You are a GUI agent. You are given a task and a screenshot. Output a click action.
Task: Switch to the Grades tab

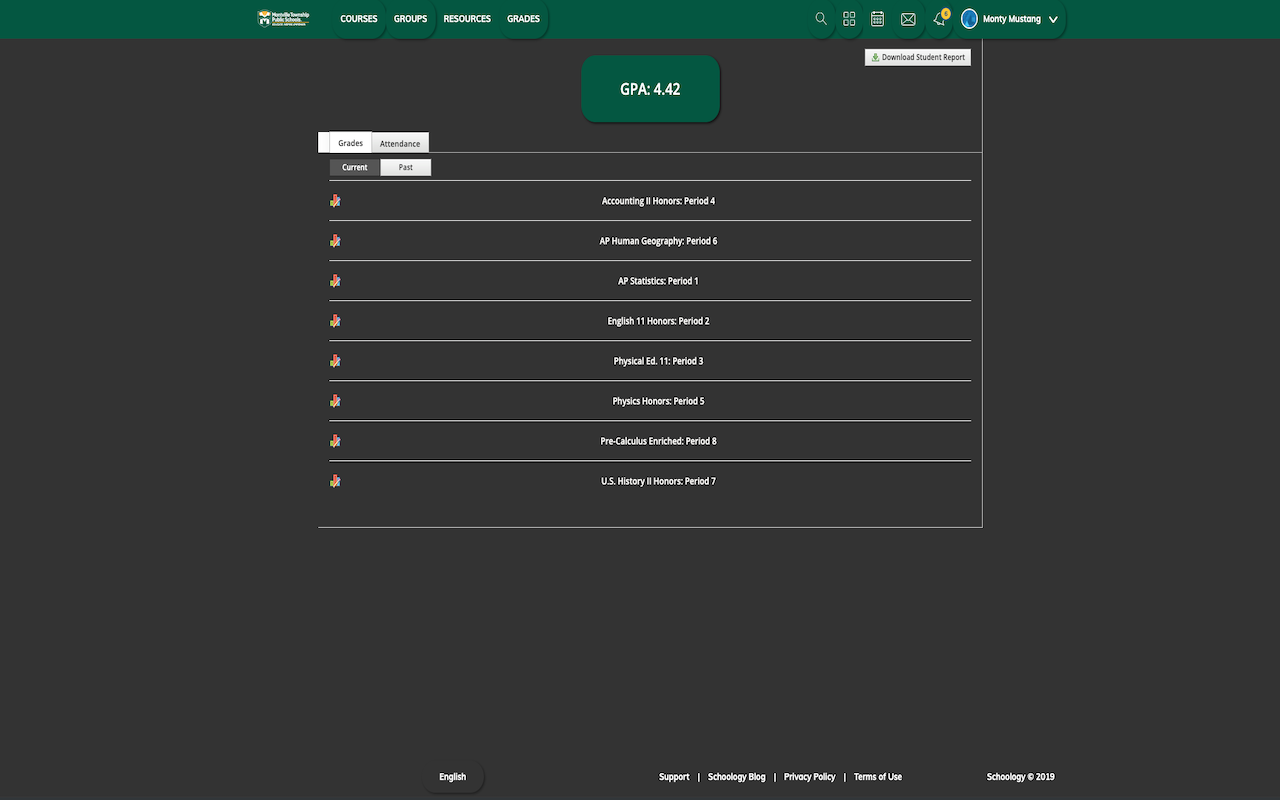(x=350, y=143)
